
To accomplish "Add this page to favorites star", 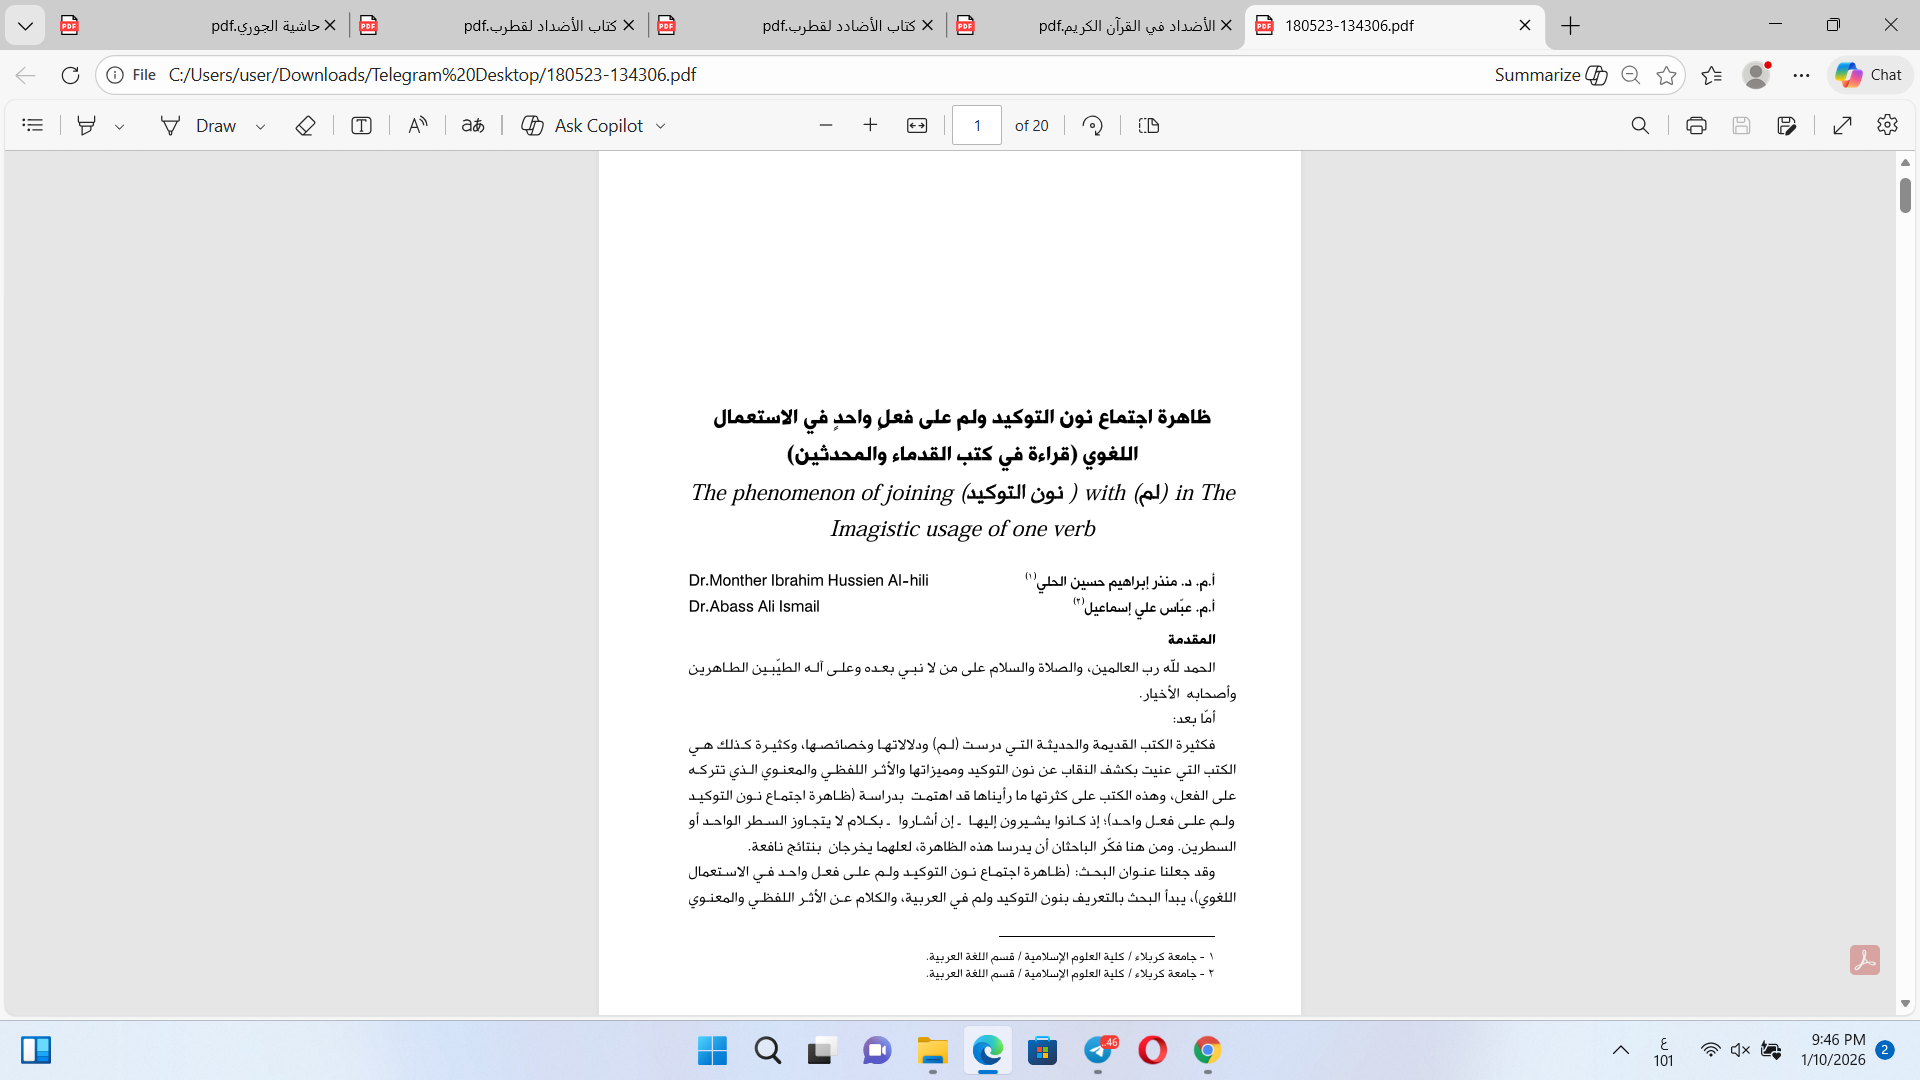I will click(x=1666, y=75).
